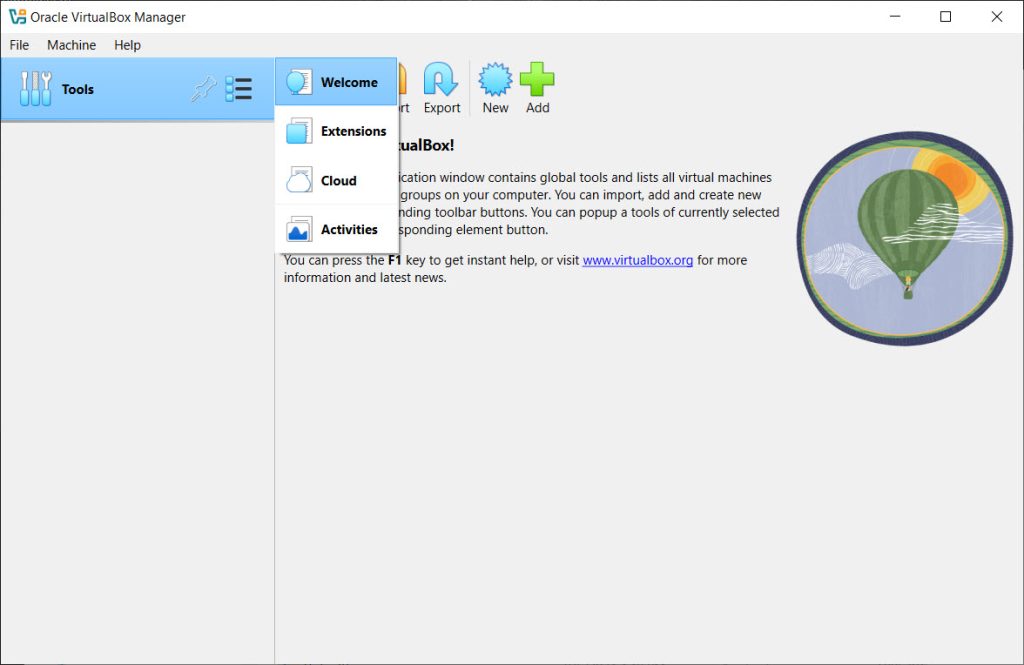Create a new machine with New button

[495, 88]
